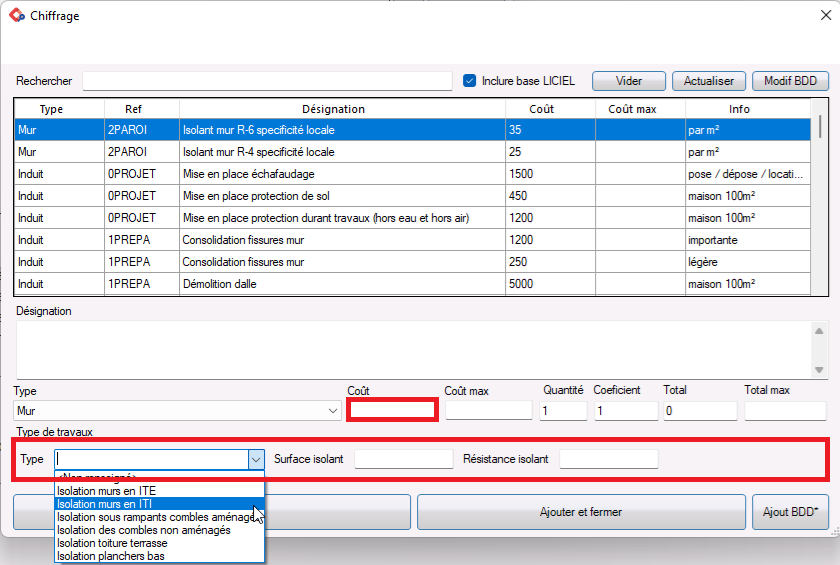Click the Total field
The width and height of the screenshot is (840, 565).
point(700,410)
